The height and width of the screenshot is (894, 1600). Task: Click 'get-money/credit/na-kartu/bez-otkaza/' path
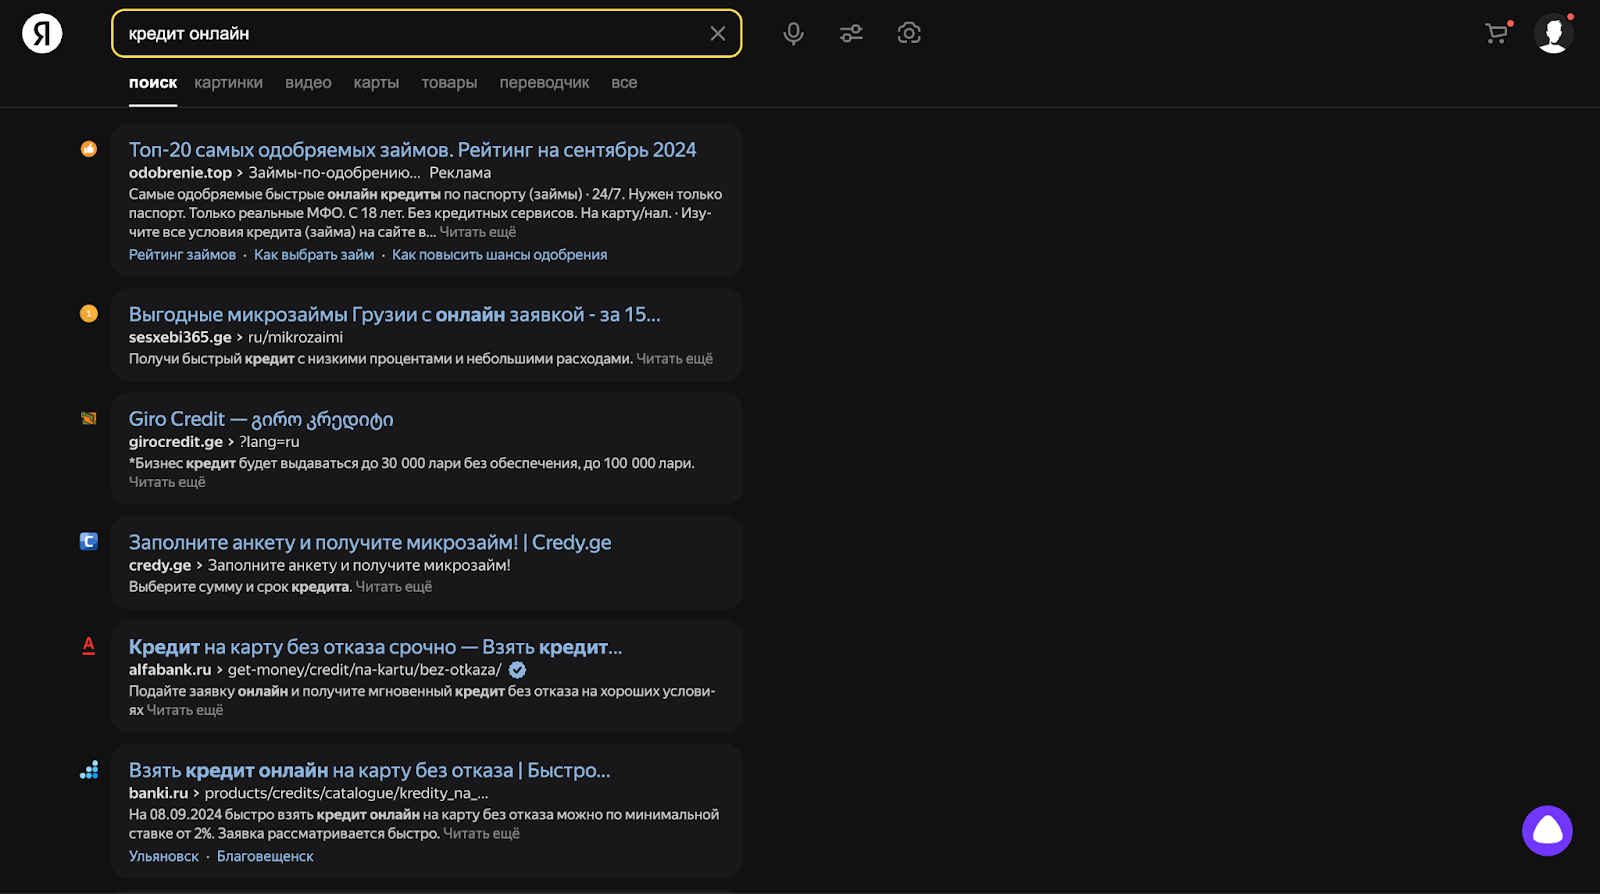coord(365,670)
